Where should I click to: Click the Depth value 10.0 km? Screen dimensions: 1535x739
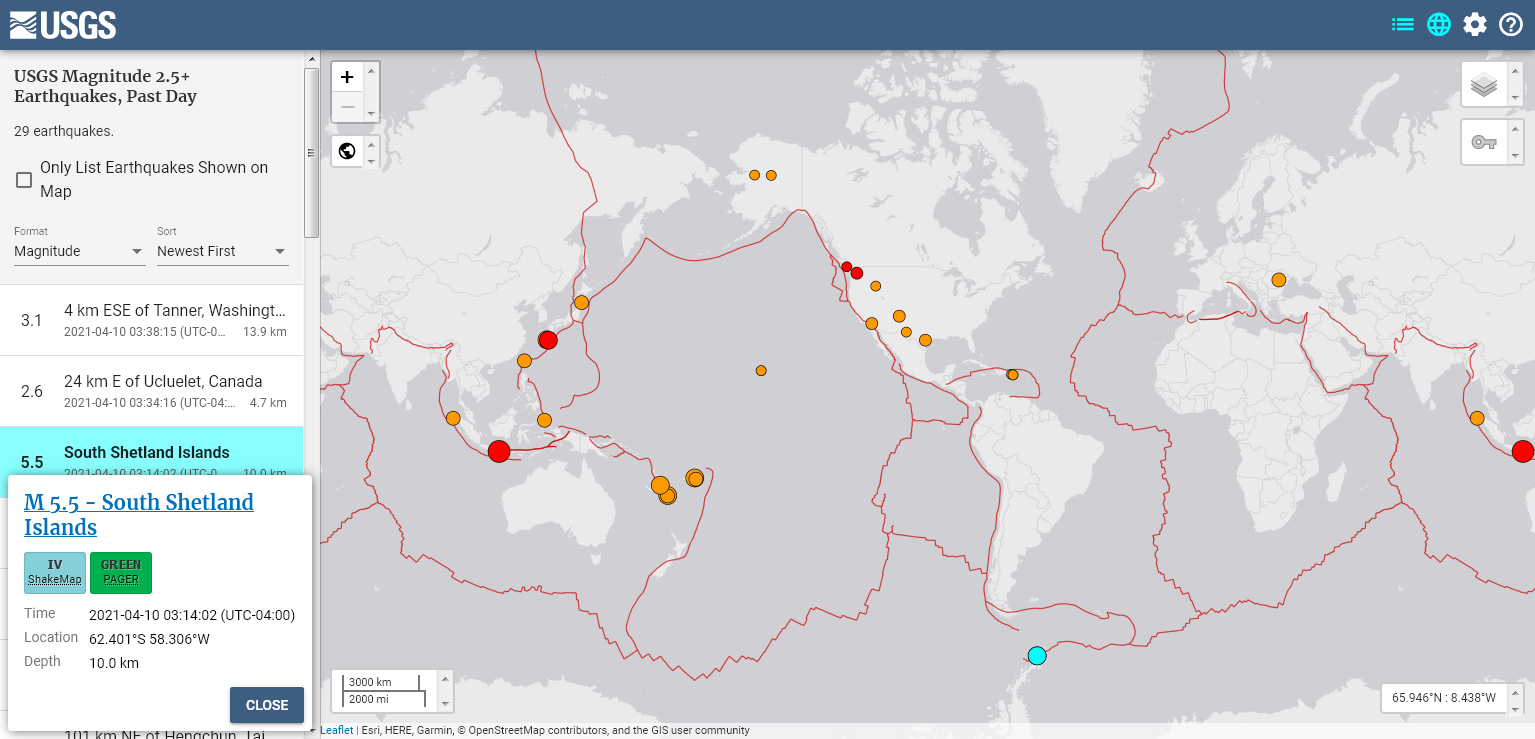click(114, 663)
